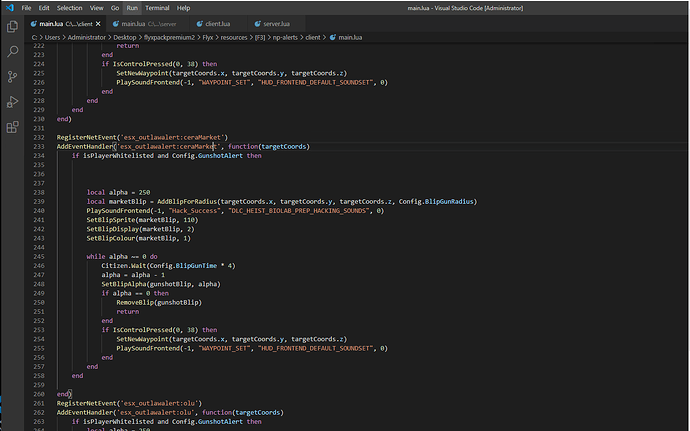690x431 pixels.
Task: Open the Source Control view
Action: coord(12,76)
